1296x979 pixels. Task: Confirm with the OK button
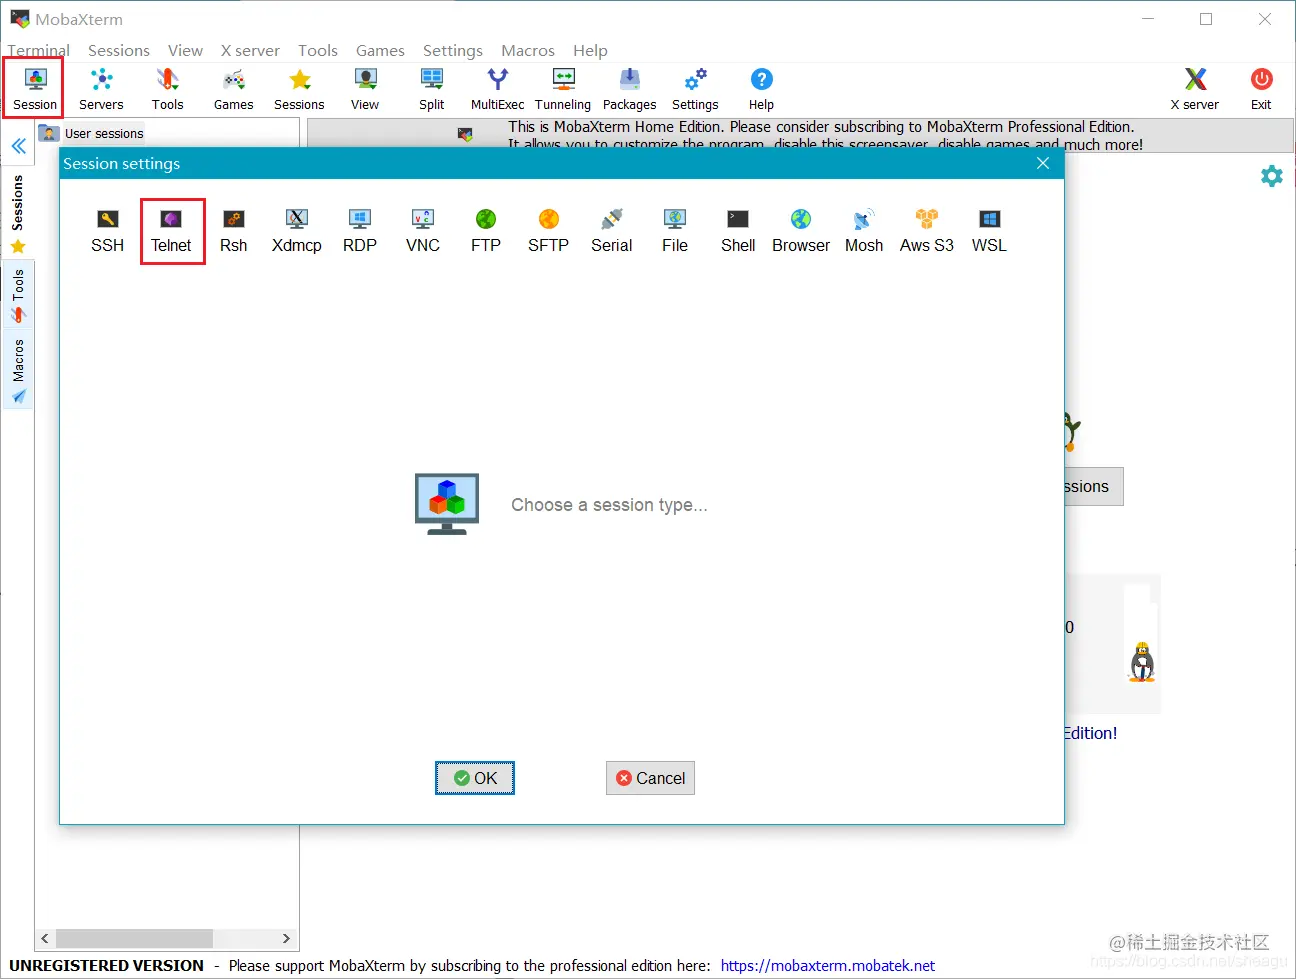point(475,778)
